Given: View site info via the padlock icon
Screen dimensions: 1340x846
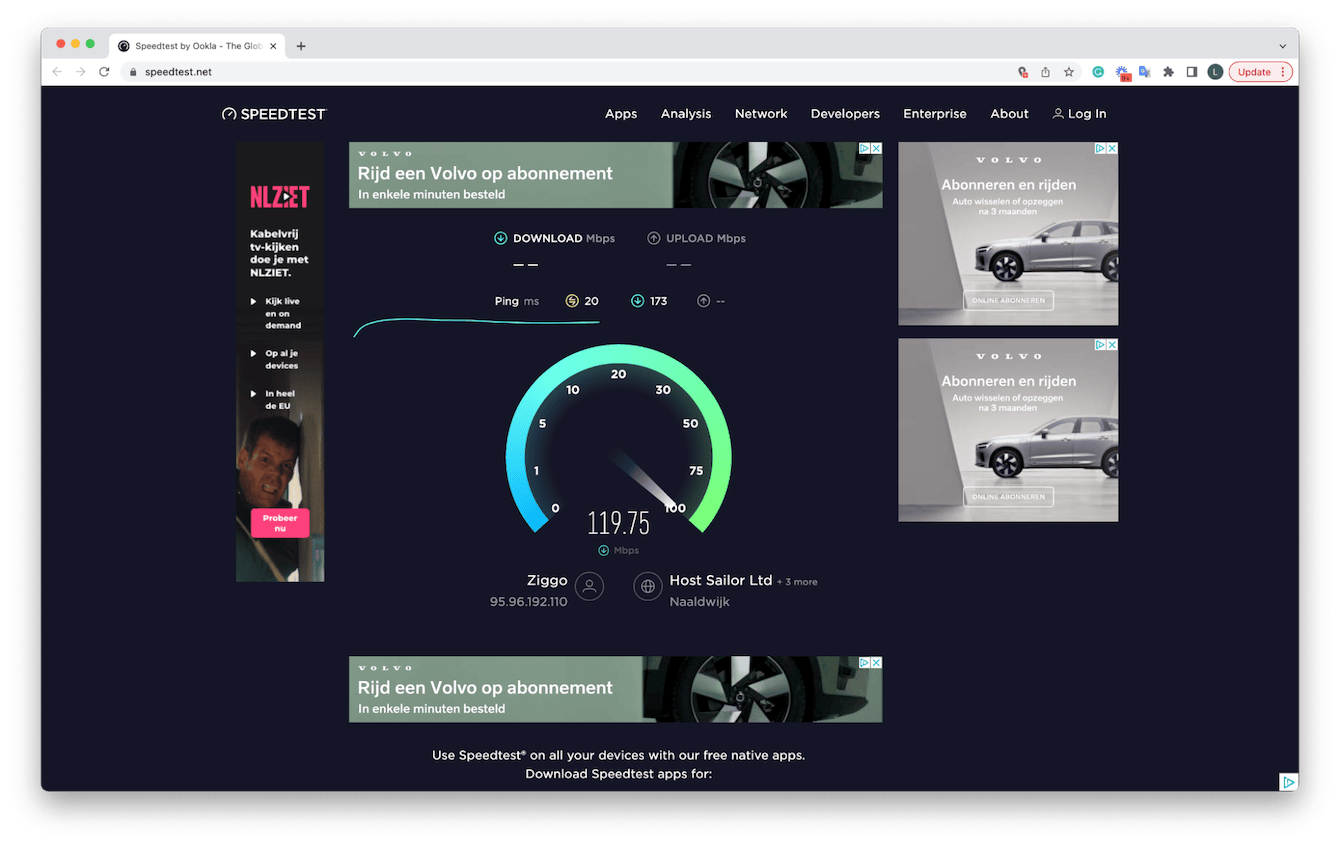Looking at the screenshot, I should (x=133, y=72).
